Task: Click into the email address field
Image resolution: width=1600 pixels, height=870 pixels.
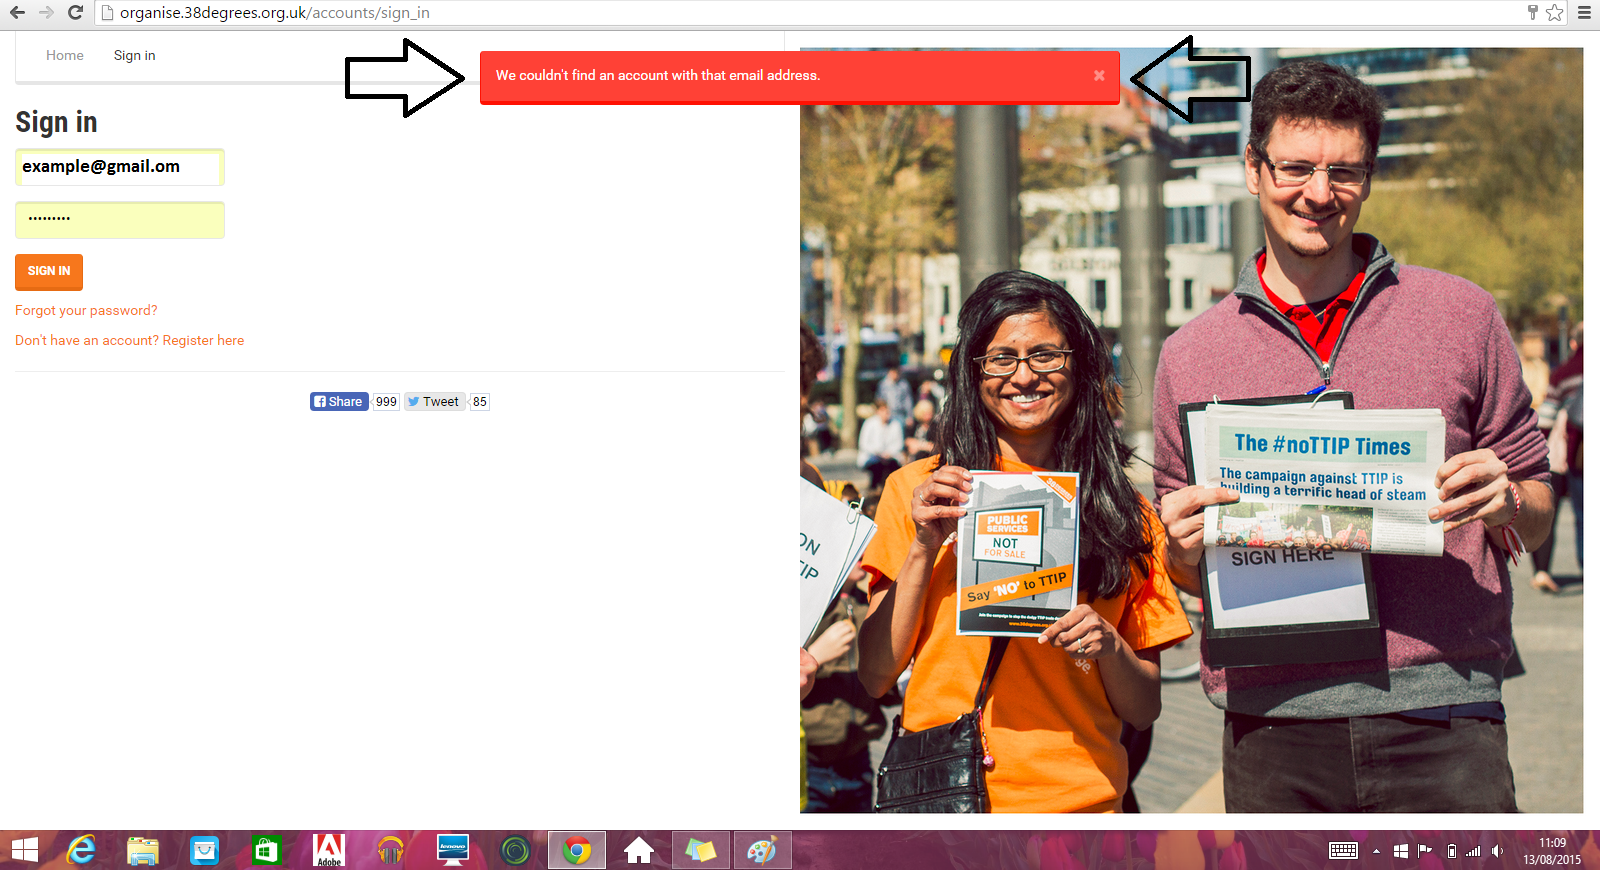Action: coord(119,167)
